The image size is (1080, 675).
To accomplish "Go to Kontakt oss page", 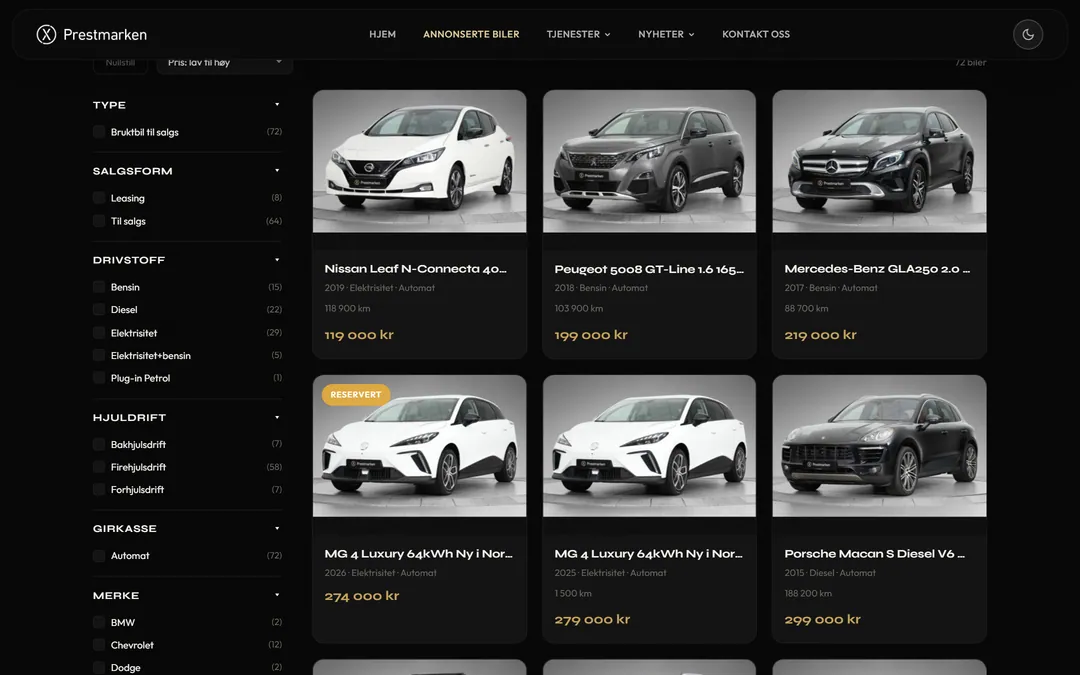I will 756,34.
